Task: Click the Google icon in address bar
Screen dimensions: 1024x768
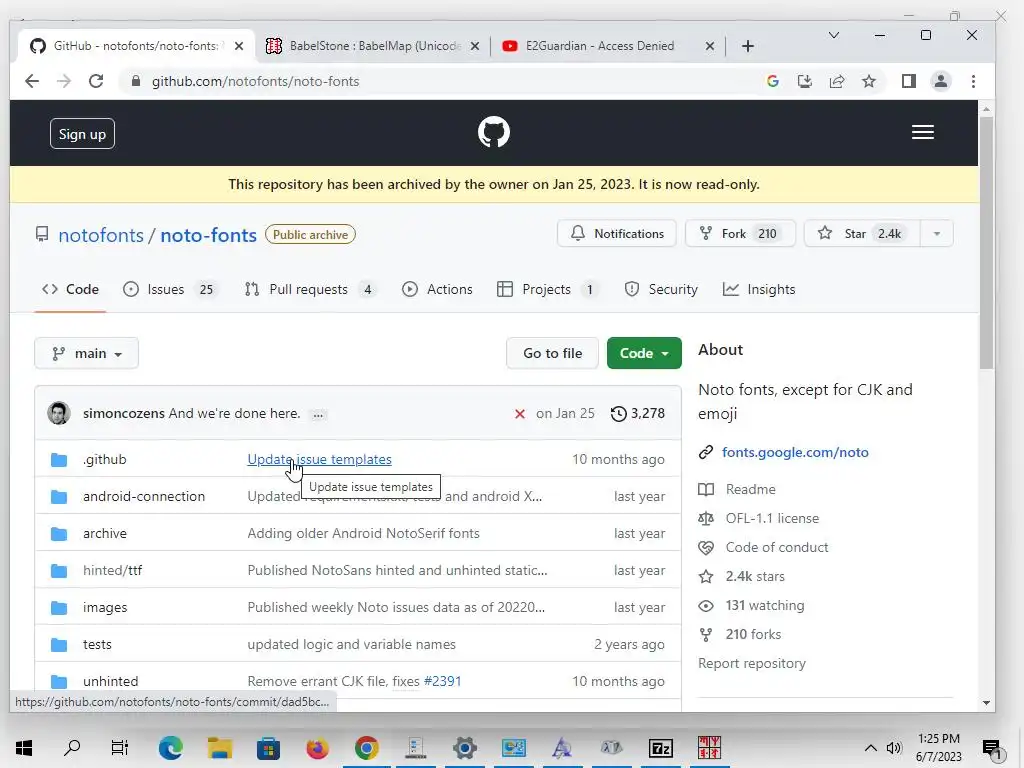Action: click(773, 81)
